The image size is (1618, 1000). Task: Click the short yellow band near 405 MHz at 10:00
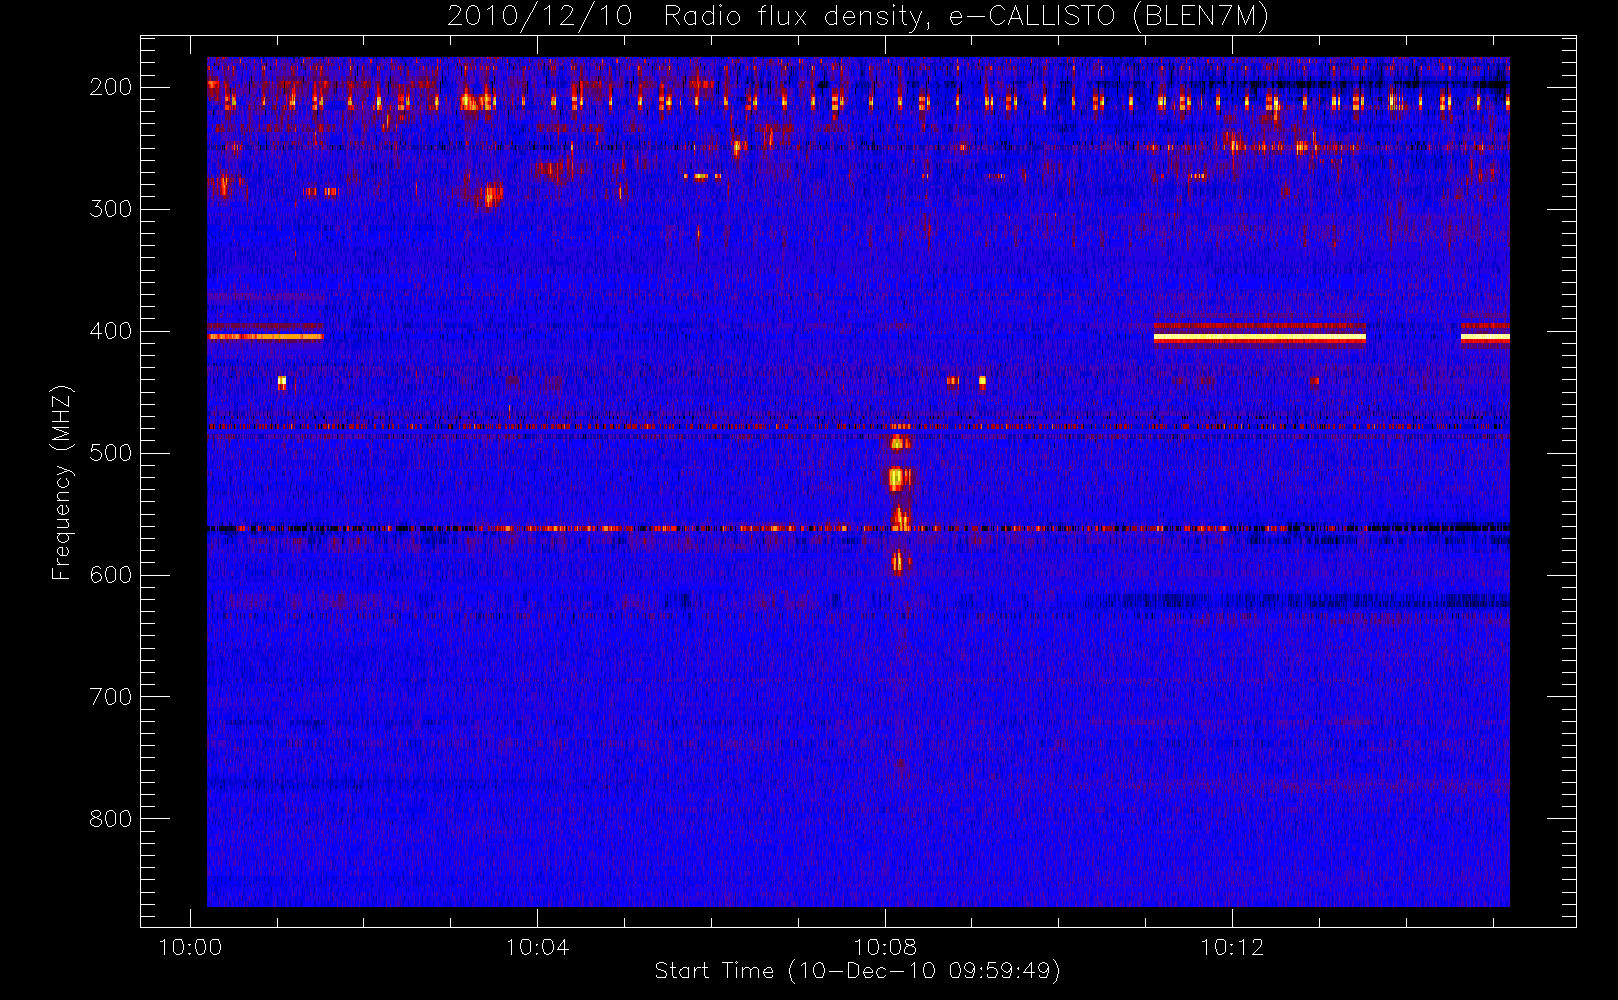265,337
